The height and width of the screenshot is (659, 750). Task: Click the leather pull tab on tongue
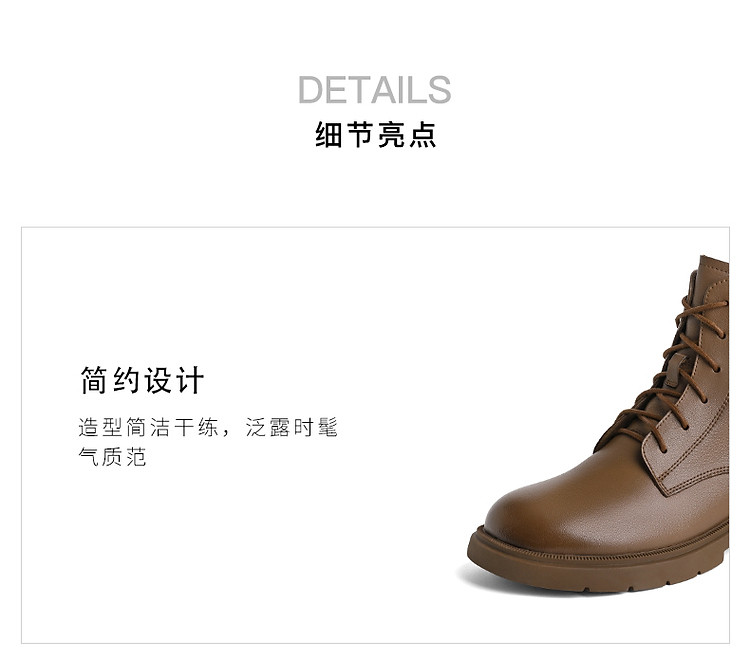click(677, 369)
